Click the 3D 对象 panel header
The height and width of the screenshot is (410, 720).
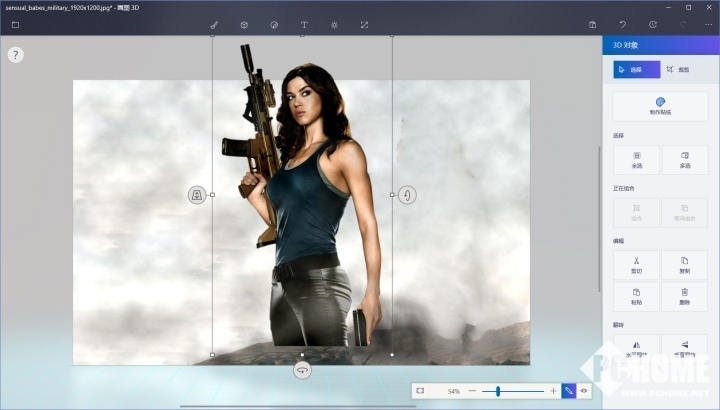661,45
